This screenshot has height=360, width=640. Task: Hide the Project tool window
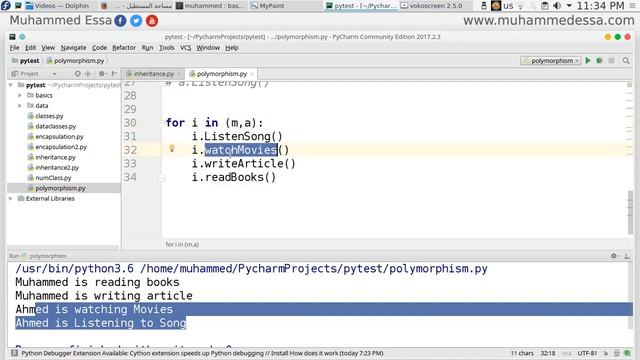[x=114, y=73]
